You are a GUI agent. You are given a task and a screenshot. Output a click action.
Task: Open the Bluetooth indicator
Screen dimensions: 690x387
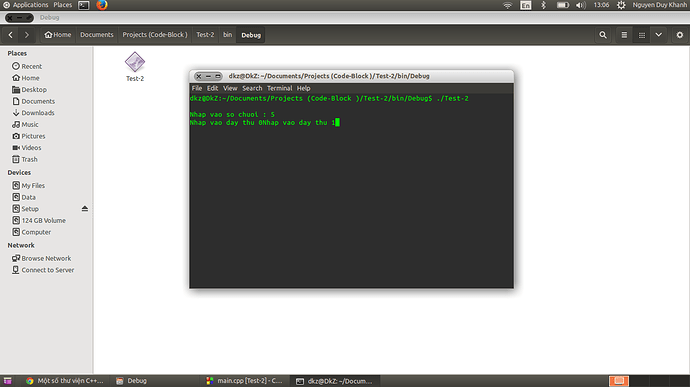(543, 5)
